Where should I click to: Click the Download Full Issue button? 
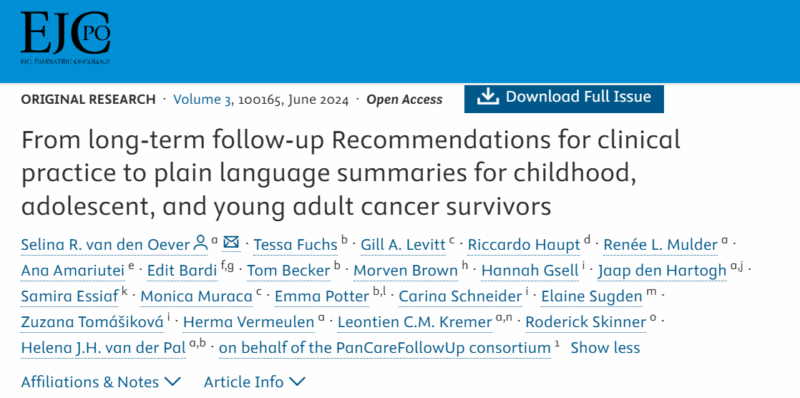(x=564, y=98)
